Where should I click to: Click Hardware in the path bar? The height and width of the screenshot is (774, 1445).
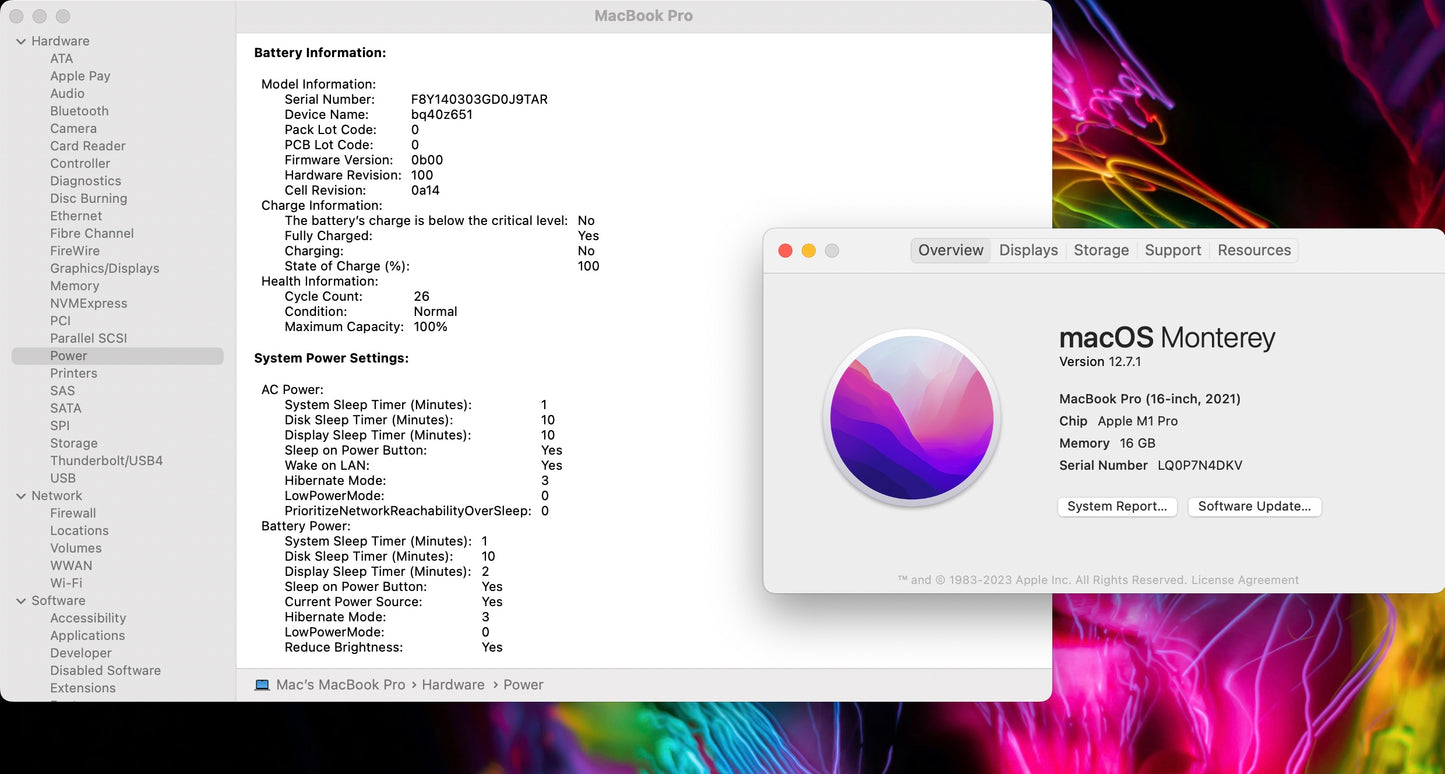[x=453, y=685]
